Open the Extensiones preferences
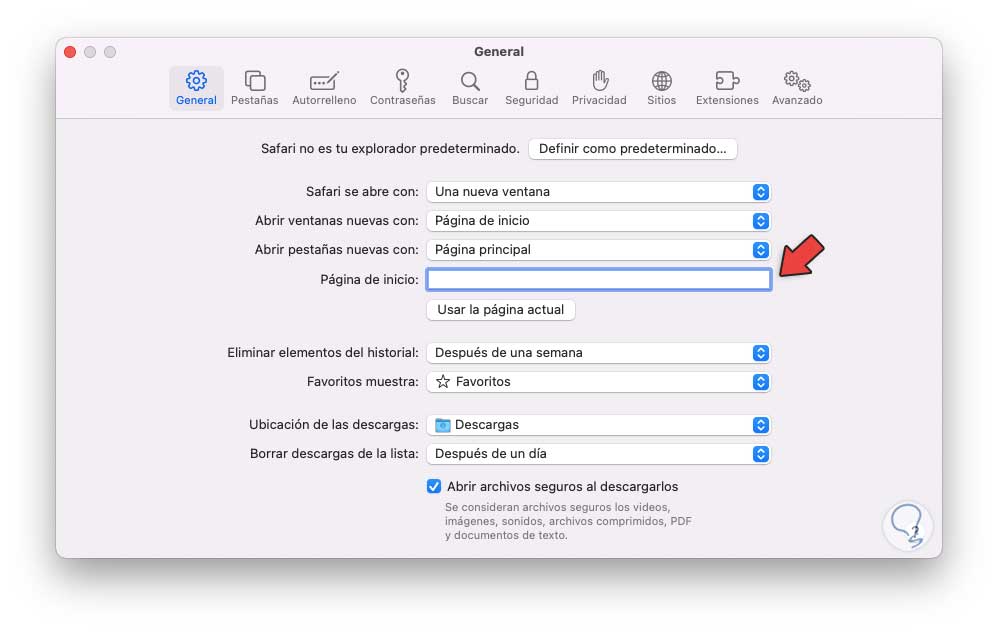 click(x=727, y=88)
